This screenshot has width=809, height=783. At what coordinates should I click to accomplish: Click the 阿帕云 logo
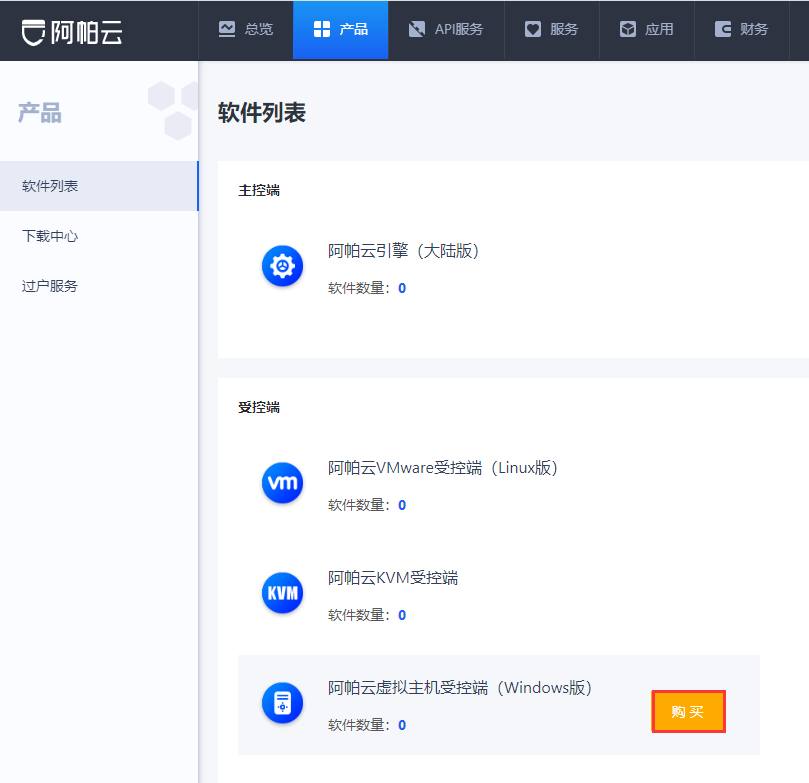[x=72, y=32]
